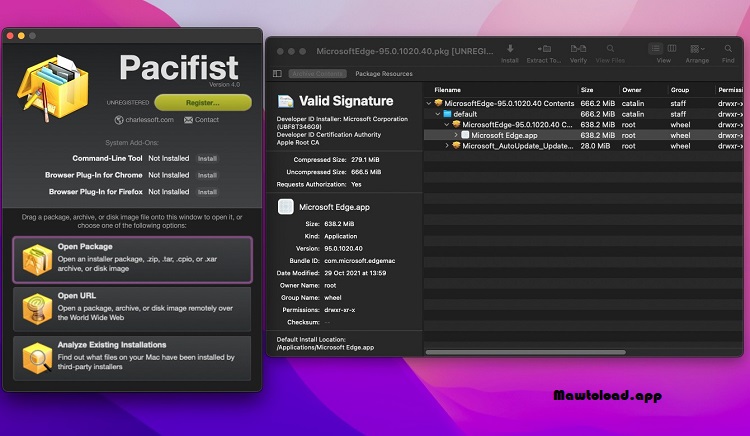Viewport: 750px width, 436px height.
Task: Click the Bundle ID value com.microsoft.edgemac
Action: [360, 261]
